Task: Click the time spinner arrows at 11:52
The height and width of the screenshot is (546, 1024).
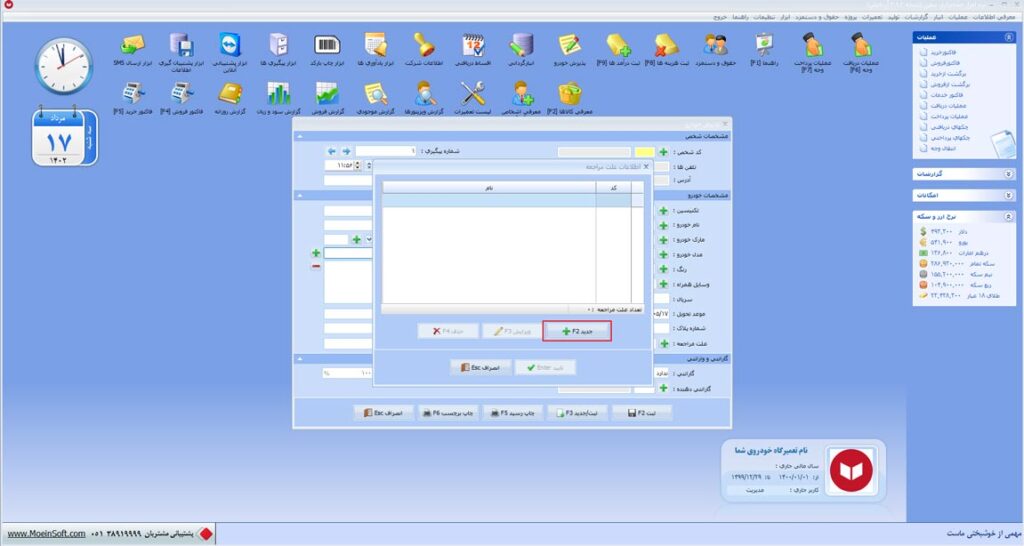Action: coord(357,166)
